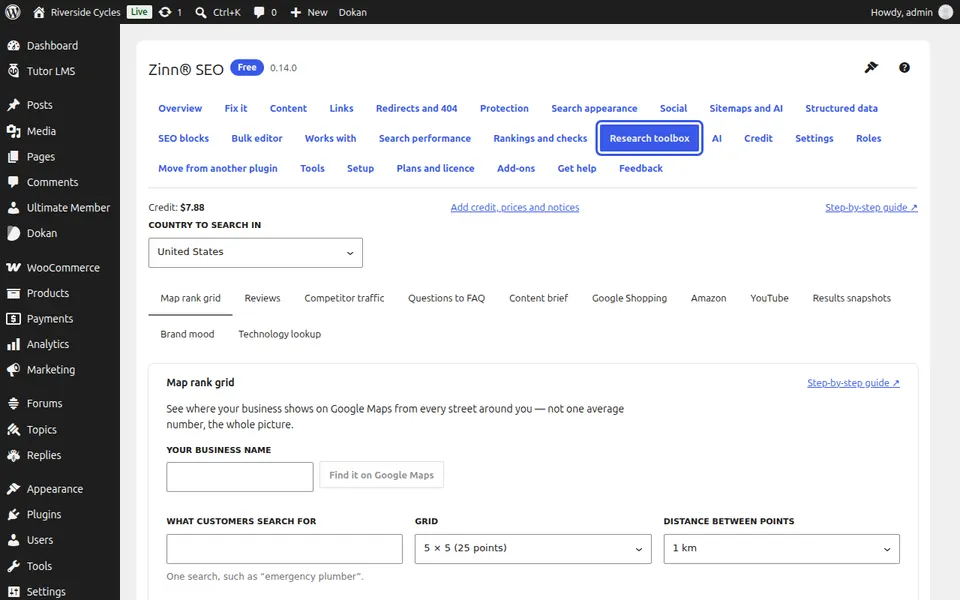Click the plus icon beside New

[x=296, y=12]
